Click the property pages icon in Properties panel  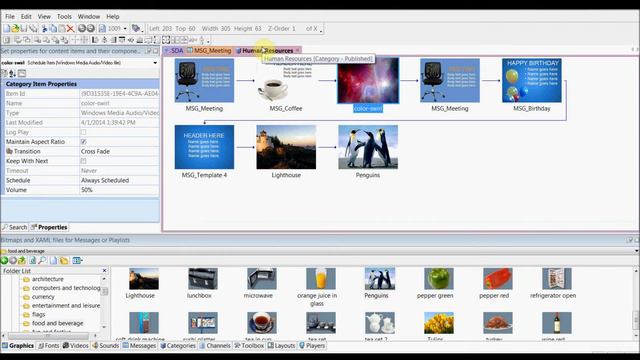(x=22, y=73)
